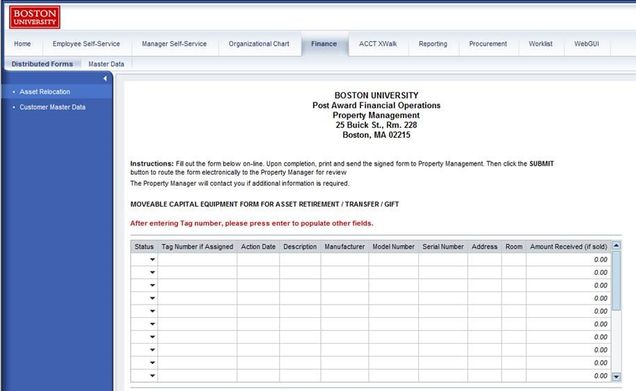Click the table scroll down arrow
Image resolution: width=636 pixels, height=391 pixels.
[x=616, y=377]
